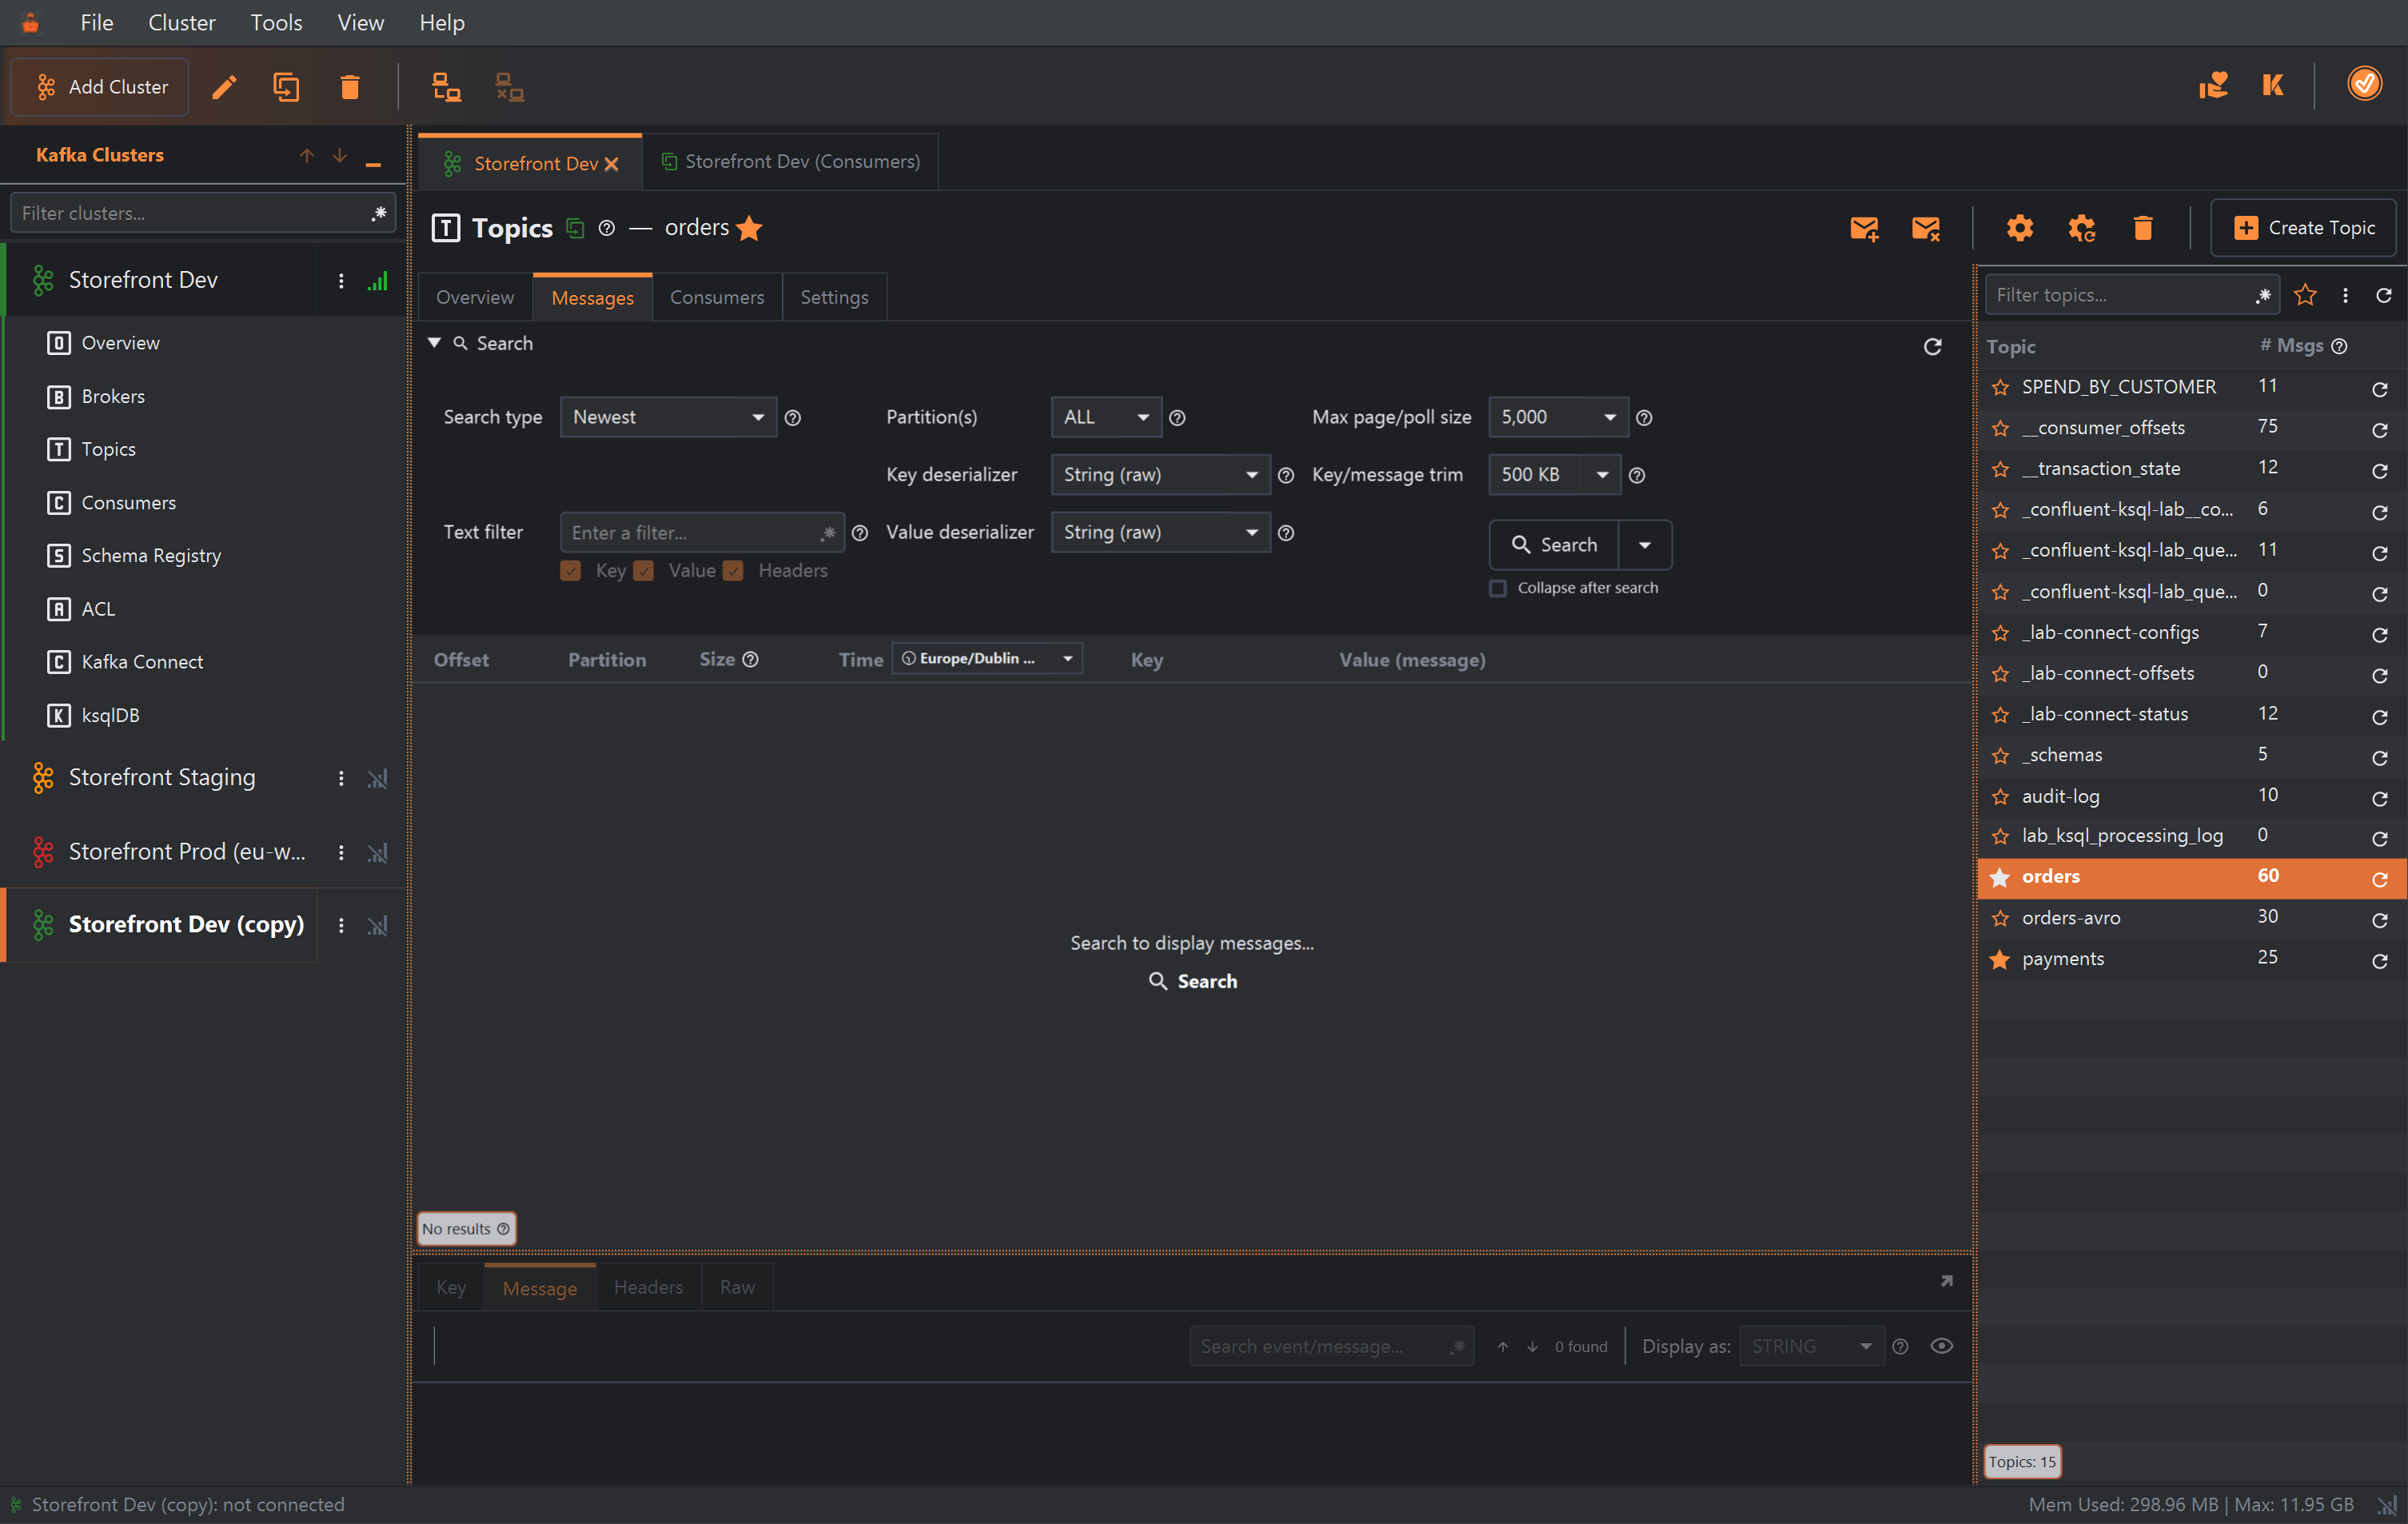Switch to the Consumers tab of orders topic

(x=716, y=297)
